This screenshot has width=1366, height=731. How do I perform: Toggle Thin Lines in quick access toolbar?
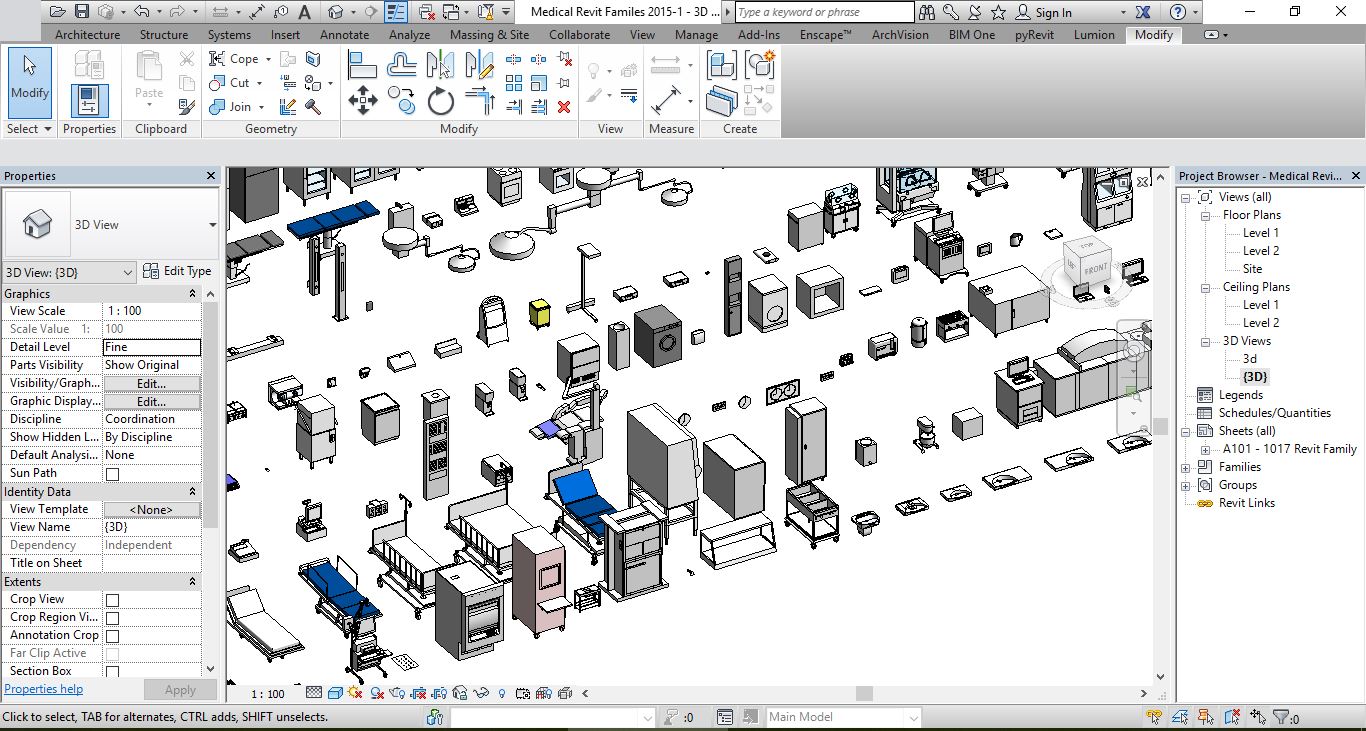tap(397, 12)
